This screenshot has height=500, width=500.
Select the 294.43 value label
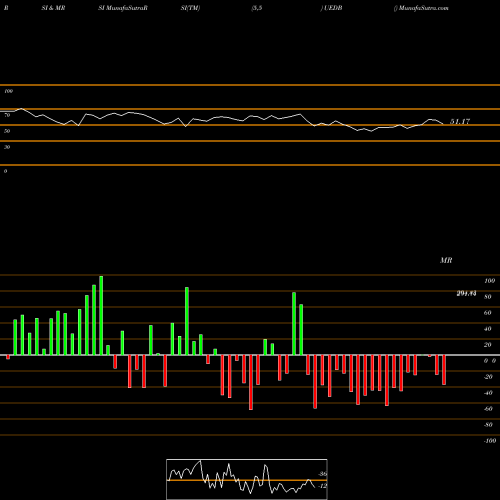466,293
